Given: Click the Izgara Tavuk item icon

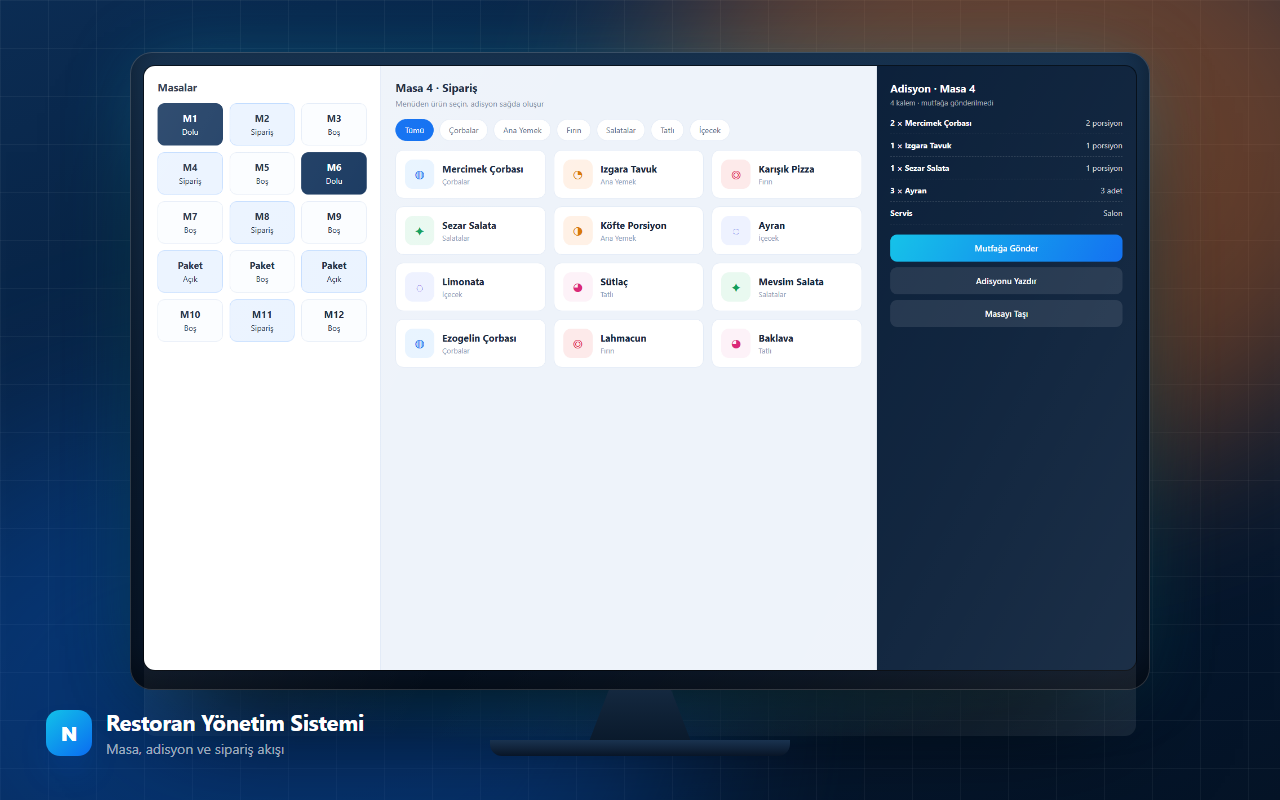Looking at the screenshot, I should pyautogui.click(x=578, y=175).
